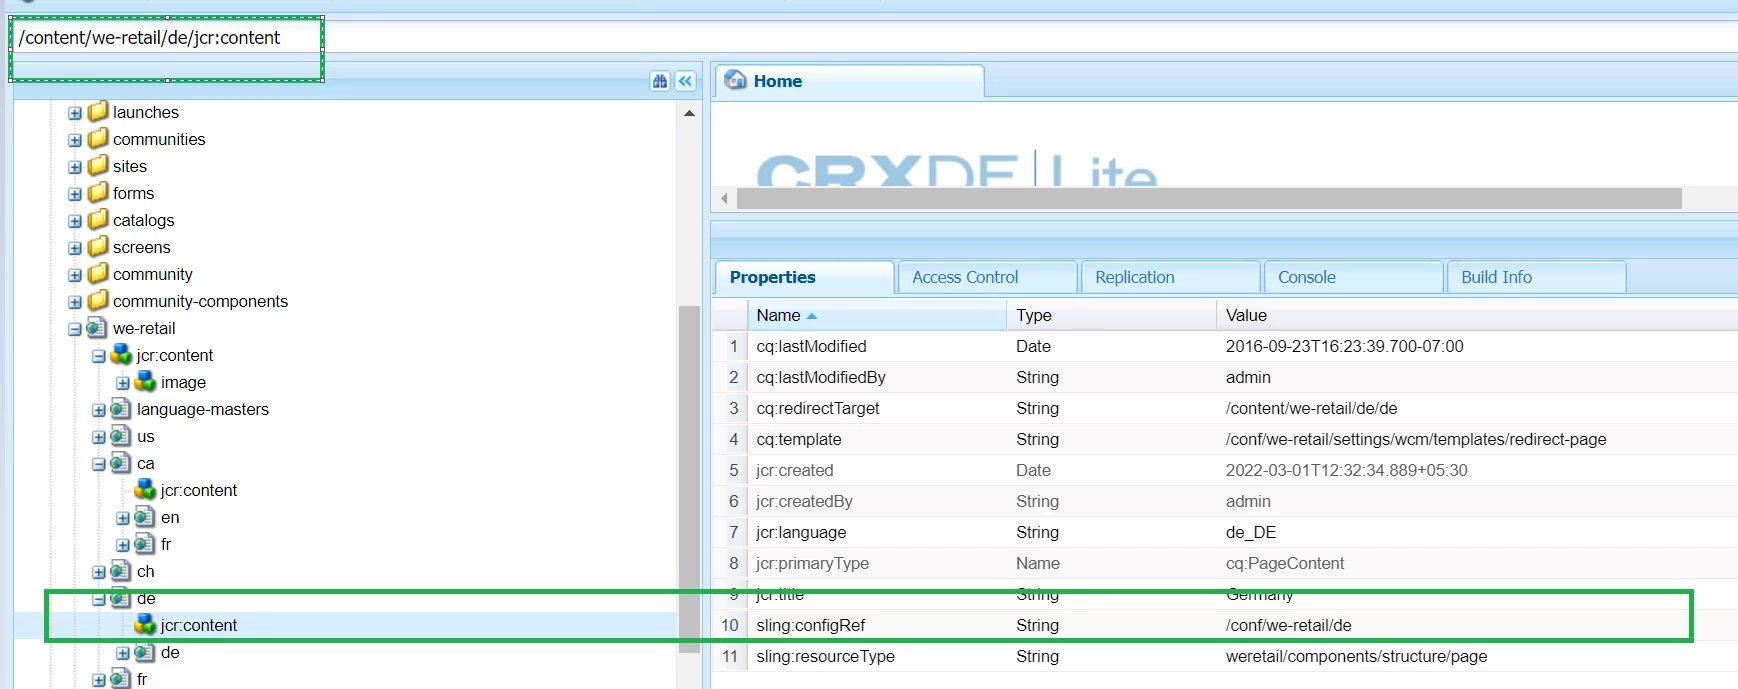Image resolution: width=1738 pixels, height=689 pixels.
Task: Expand the launches folder
Action: pos(75,113)
